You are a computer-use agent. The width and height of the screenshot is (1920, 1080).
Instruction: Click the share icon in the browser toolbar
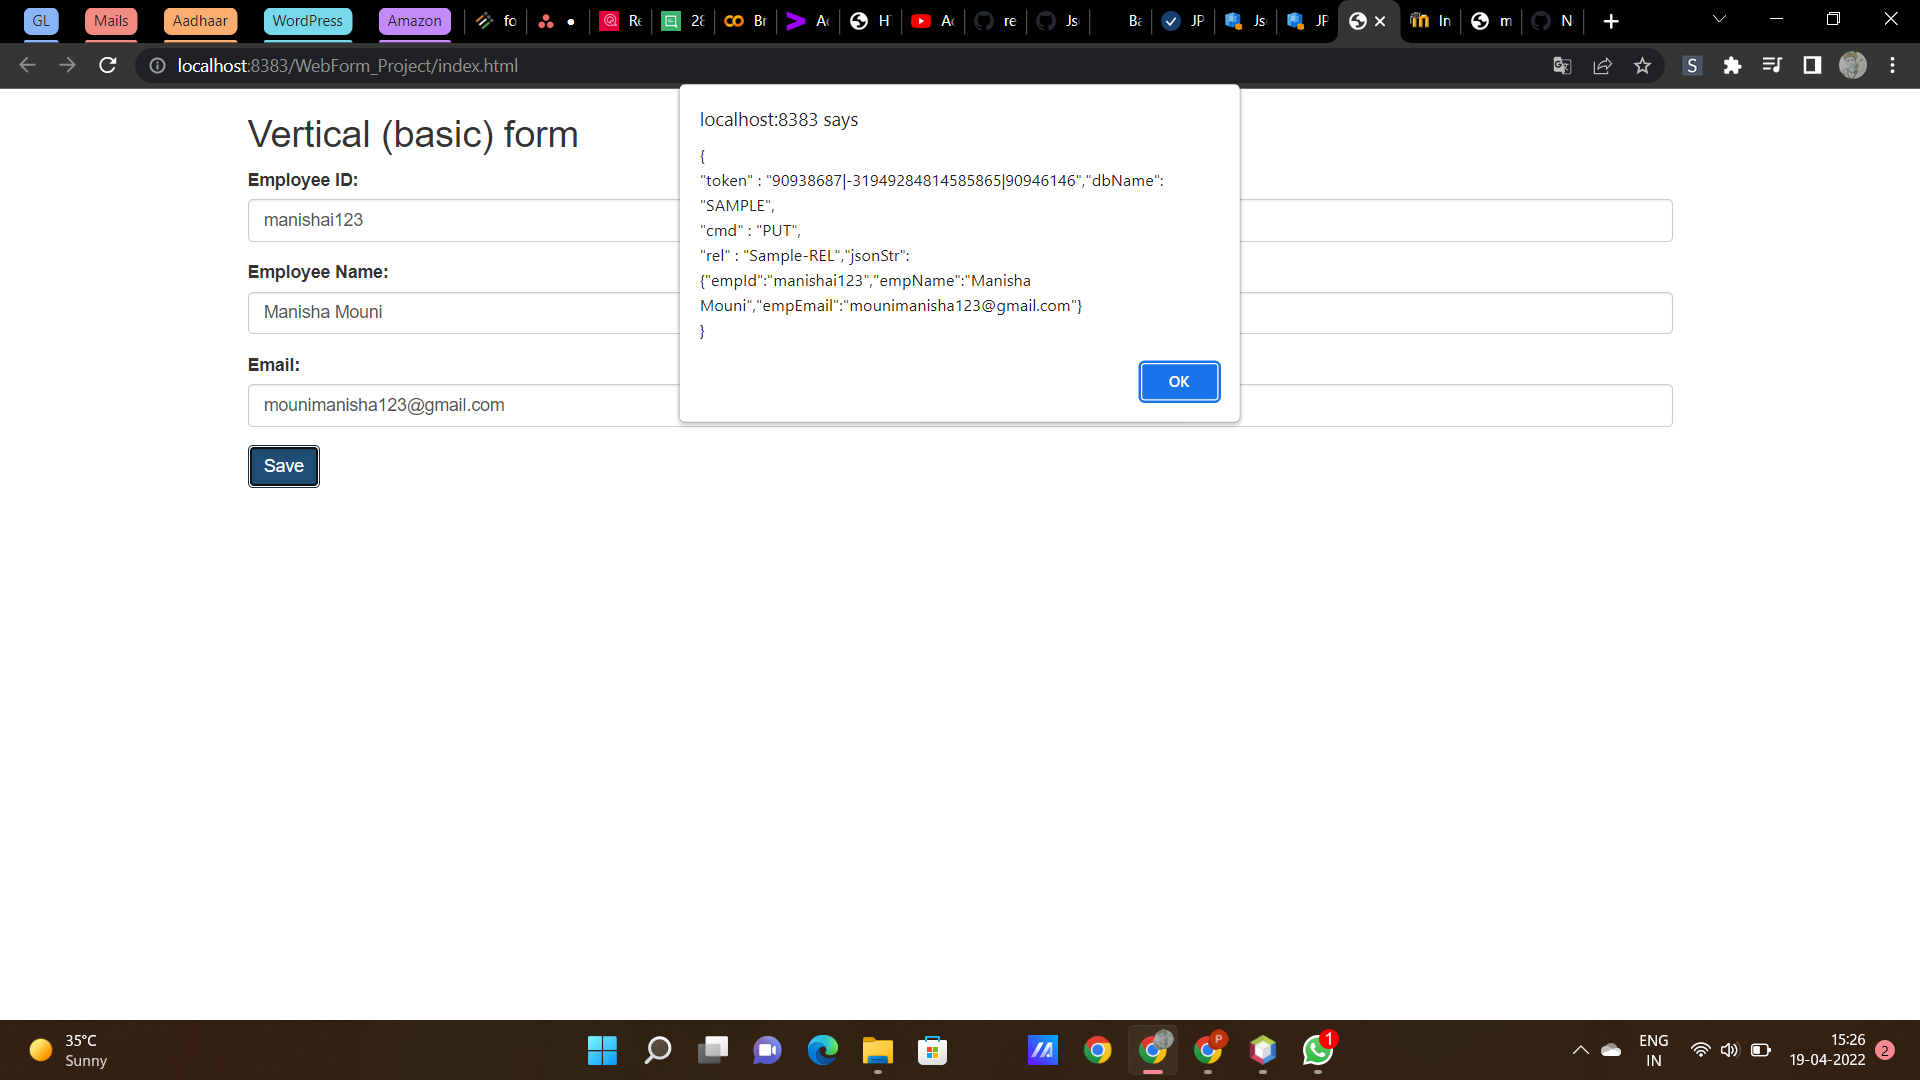[1603, 65]
